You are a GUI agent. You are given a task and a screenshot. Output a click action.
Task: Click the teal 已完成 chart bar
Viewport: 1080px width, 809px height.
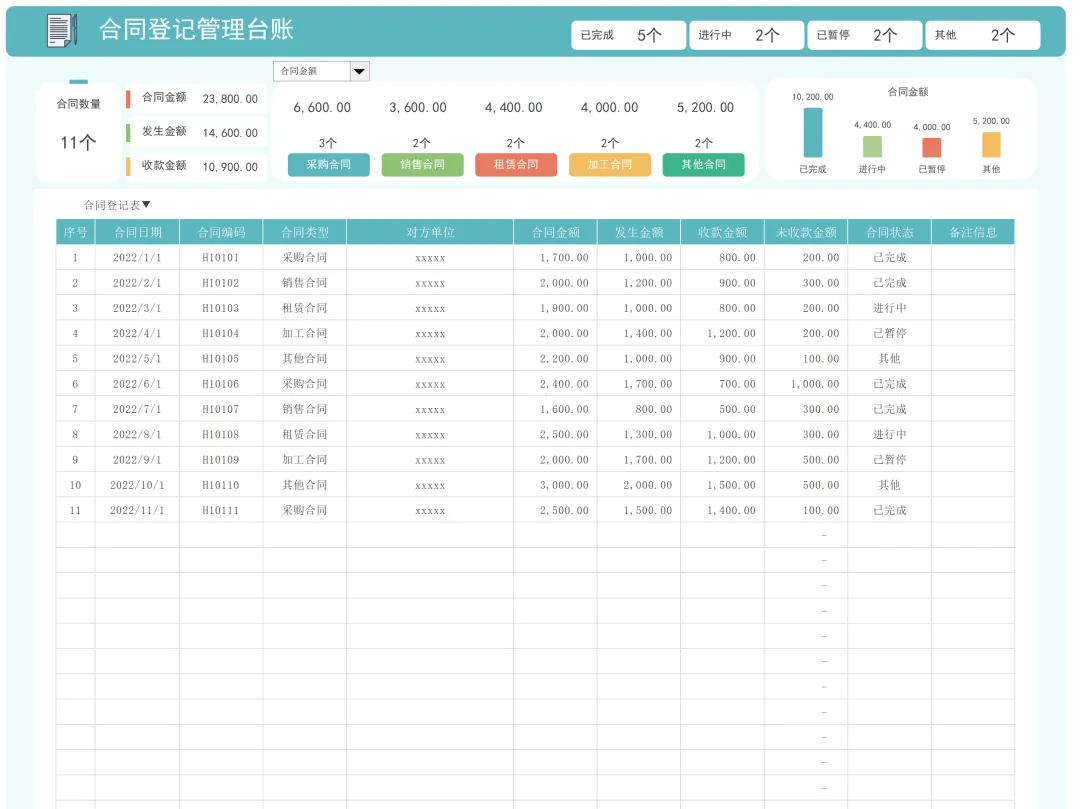coord(813,133)
